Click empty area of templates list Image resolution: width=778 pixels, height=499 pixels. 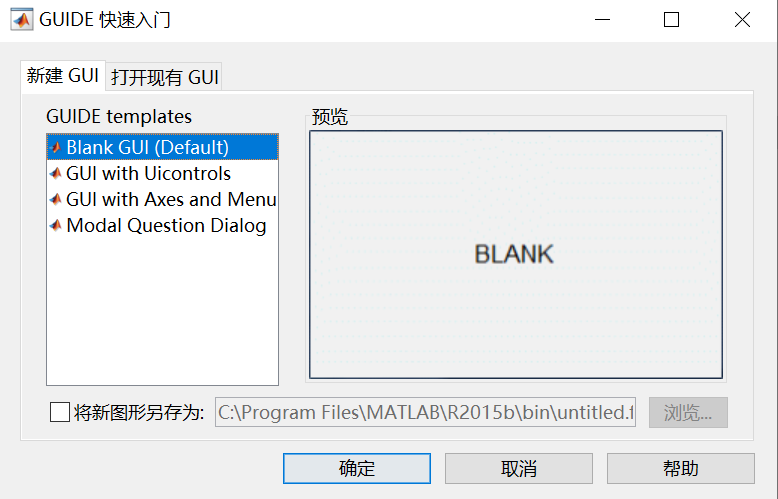click(162, 311)
